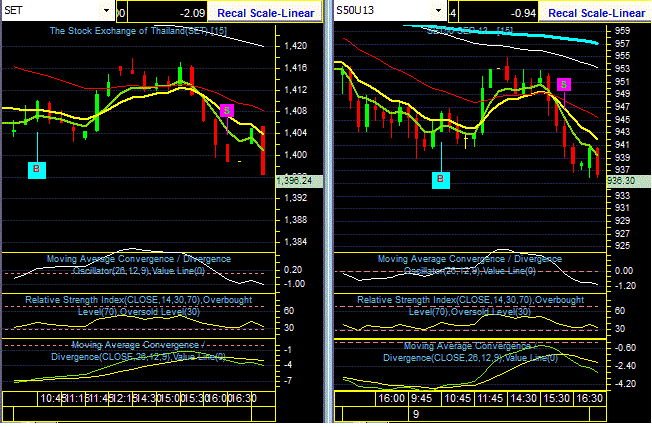The width and height of the screenshot is (652, 427).
Task: Click SET MACD Oscillator(26,12,9) panel title
Action: tap(138, 265)
